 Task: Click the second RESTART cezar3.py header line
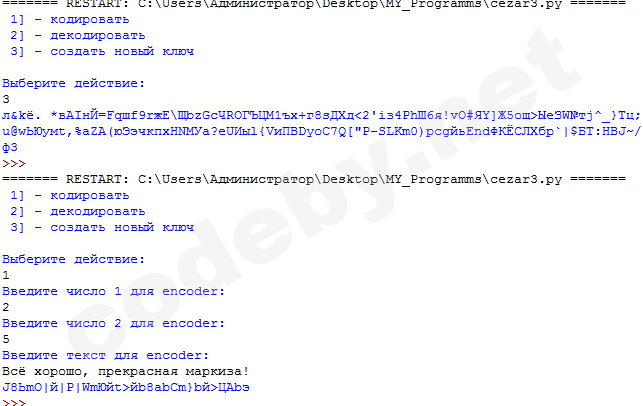314,180
